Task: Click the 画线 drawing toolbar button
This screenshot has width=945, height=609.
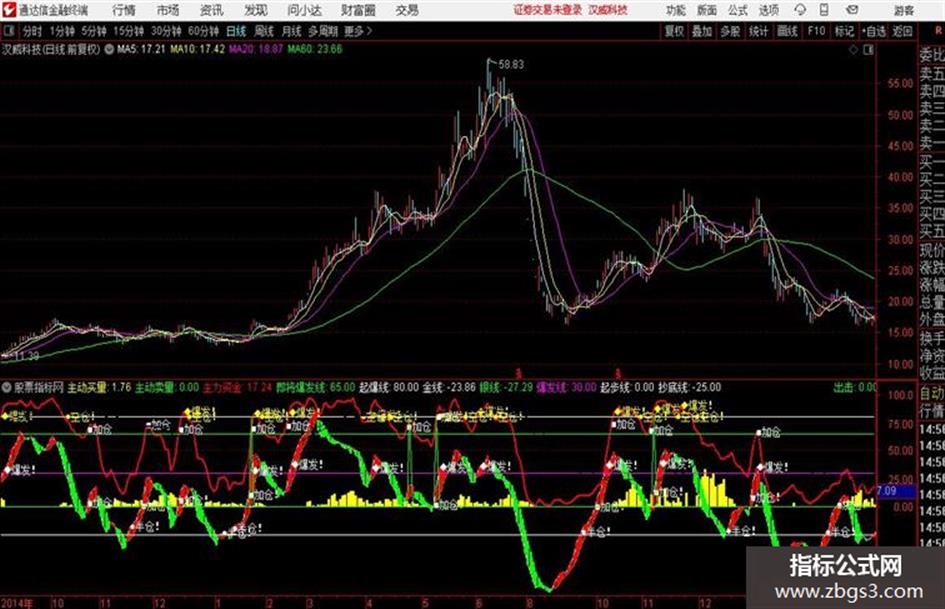Action: (x=787, y=31)
